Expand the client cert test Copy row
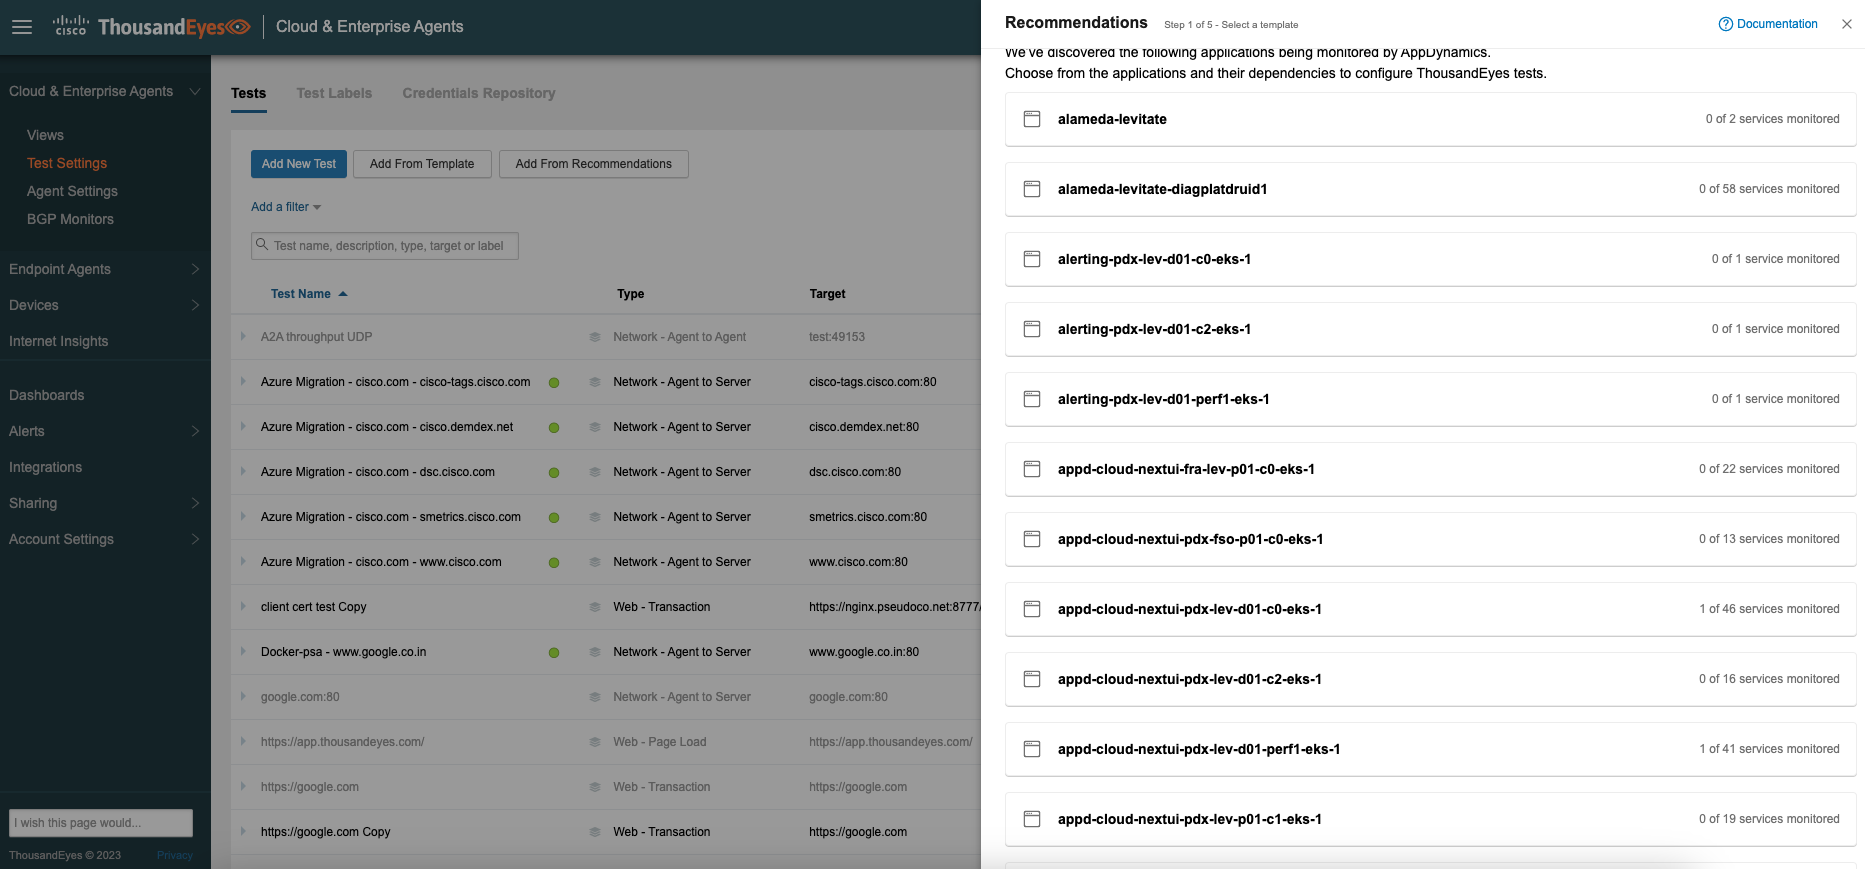The image size is (1865, 869). [x=243, y=607]
